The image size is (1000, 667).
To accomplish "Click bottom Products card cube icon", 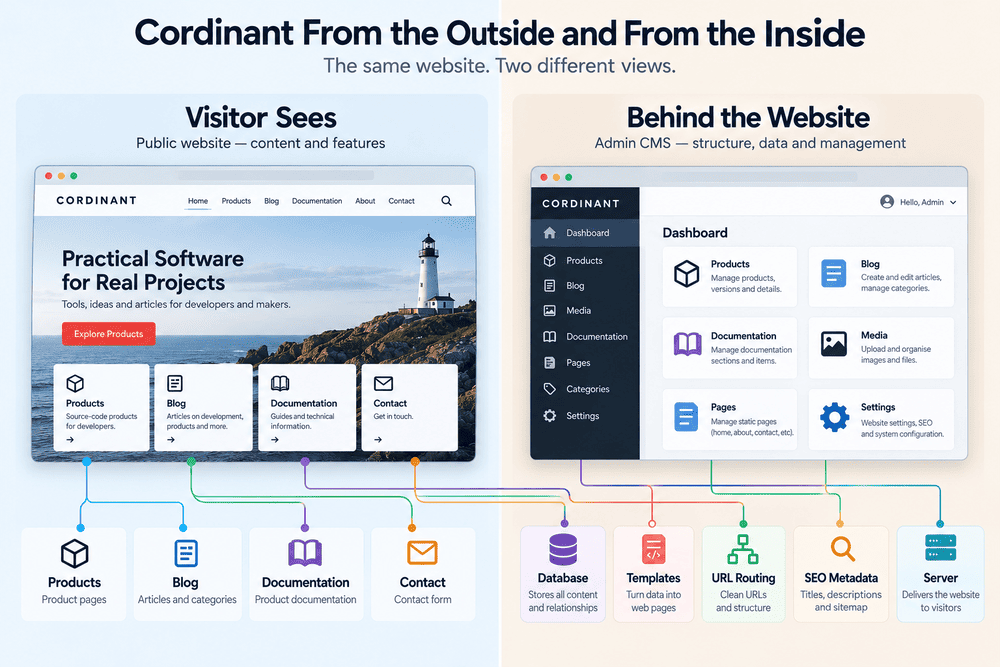I will 75,553.
